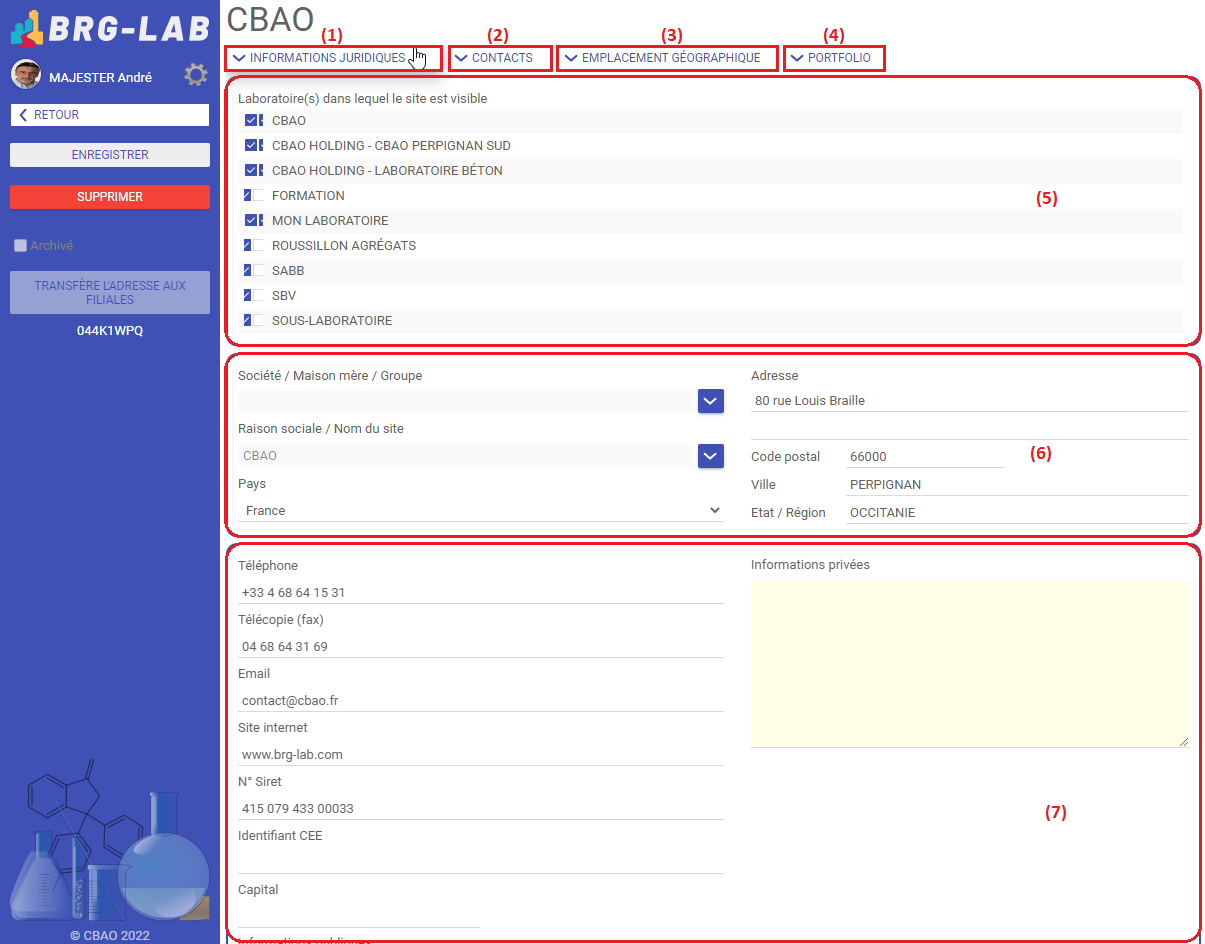
Task: Click the Informations privées label
Action: (810, 565)
